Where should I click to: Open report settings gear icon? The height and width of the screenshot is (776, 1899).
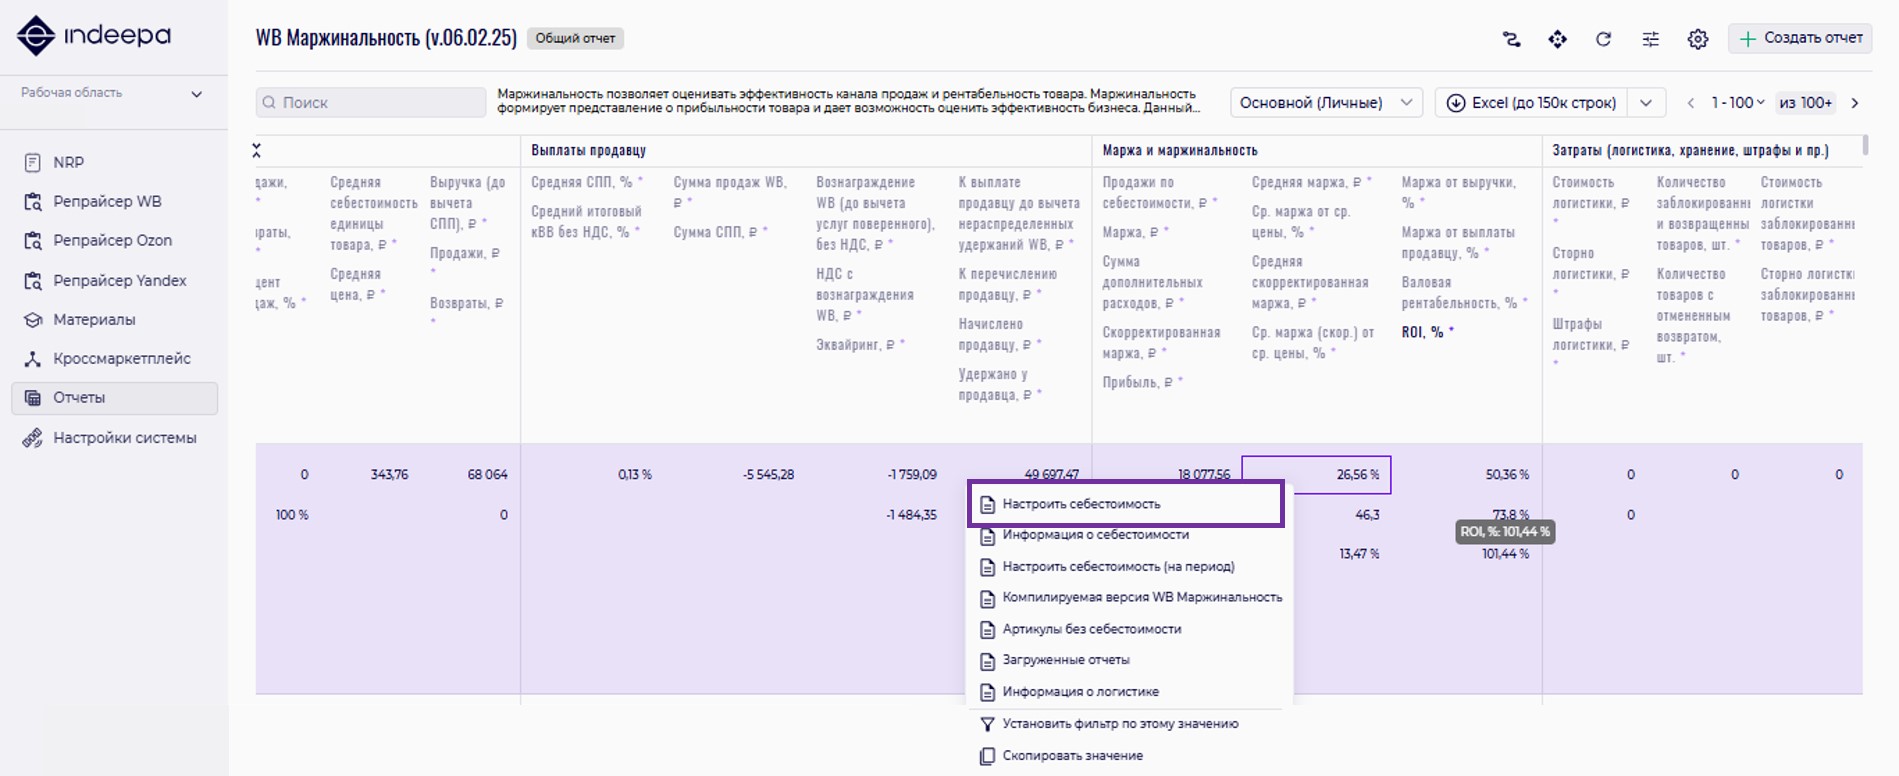[1697, 39]
